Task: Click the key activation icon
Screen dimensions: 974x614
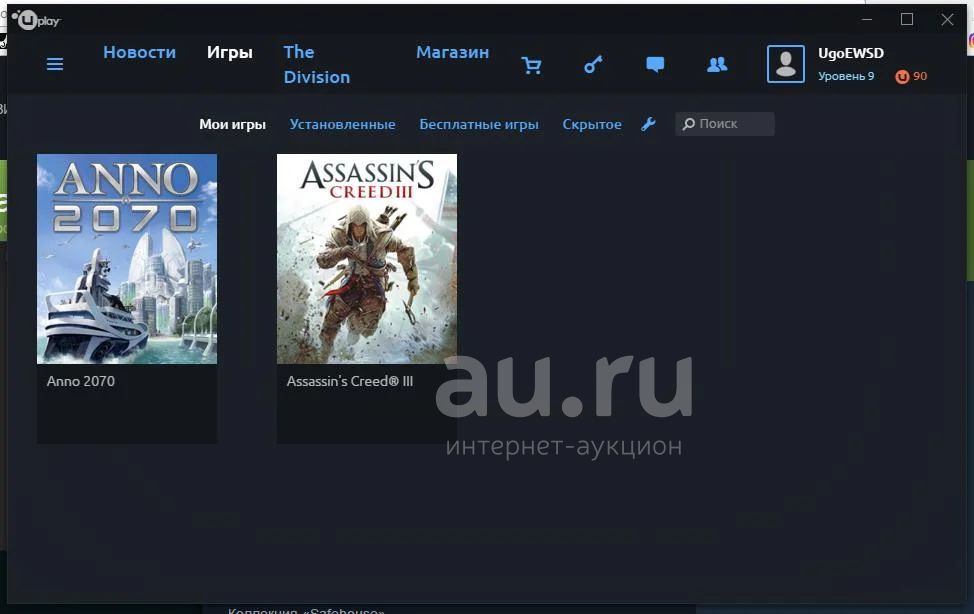Action: tap(593, 64)
